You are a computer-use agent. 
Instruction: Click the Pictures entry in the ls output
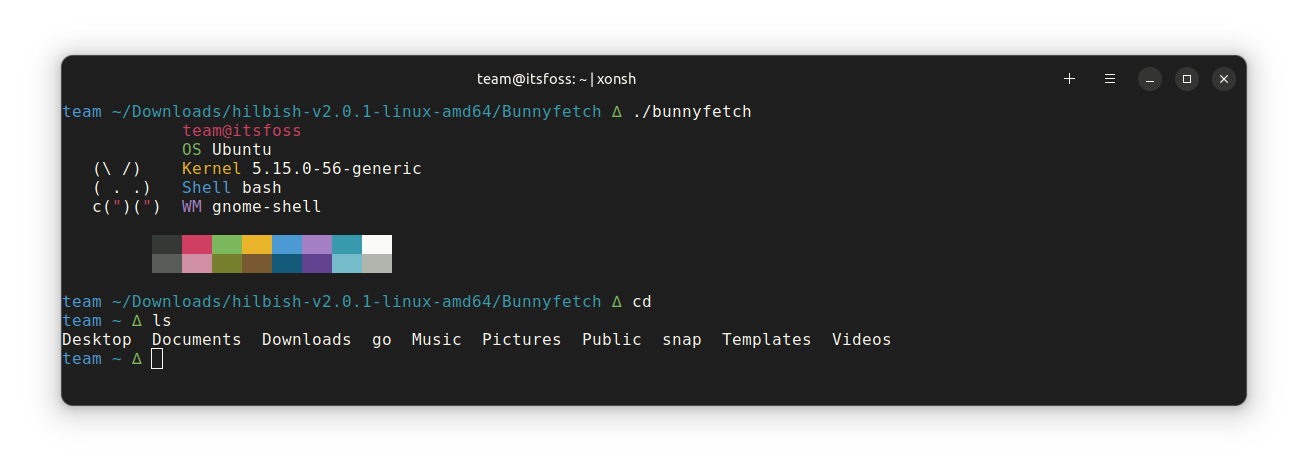coord(522,340)
